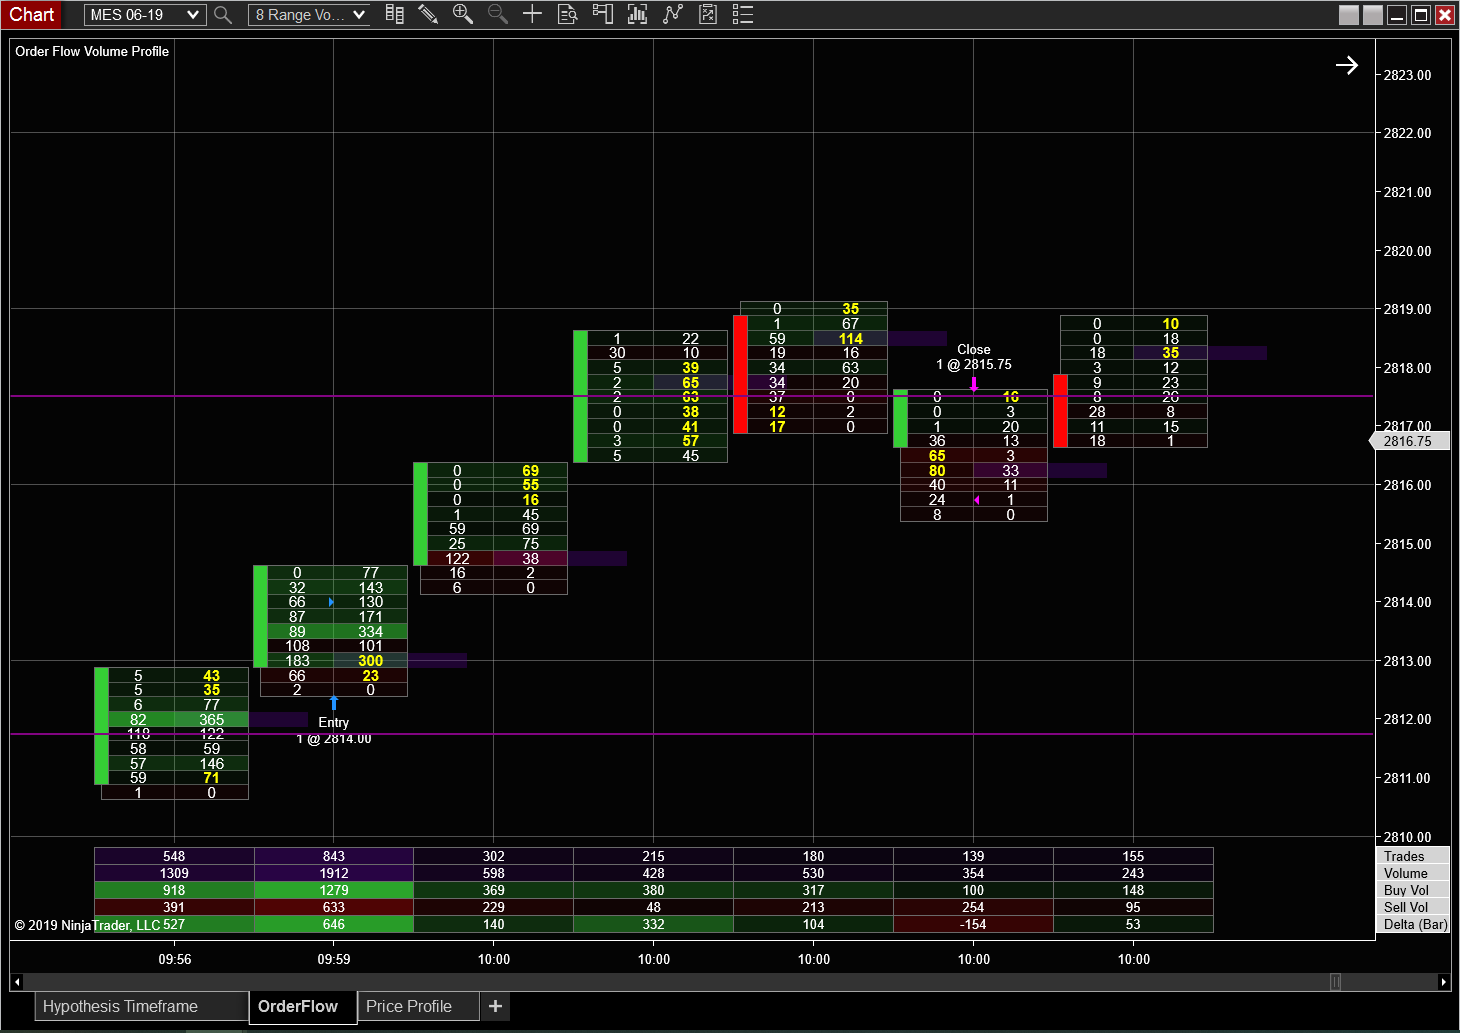
Task: Click the second gray link button
Action: coord(1373,15)
